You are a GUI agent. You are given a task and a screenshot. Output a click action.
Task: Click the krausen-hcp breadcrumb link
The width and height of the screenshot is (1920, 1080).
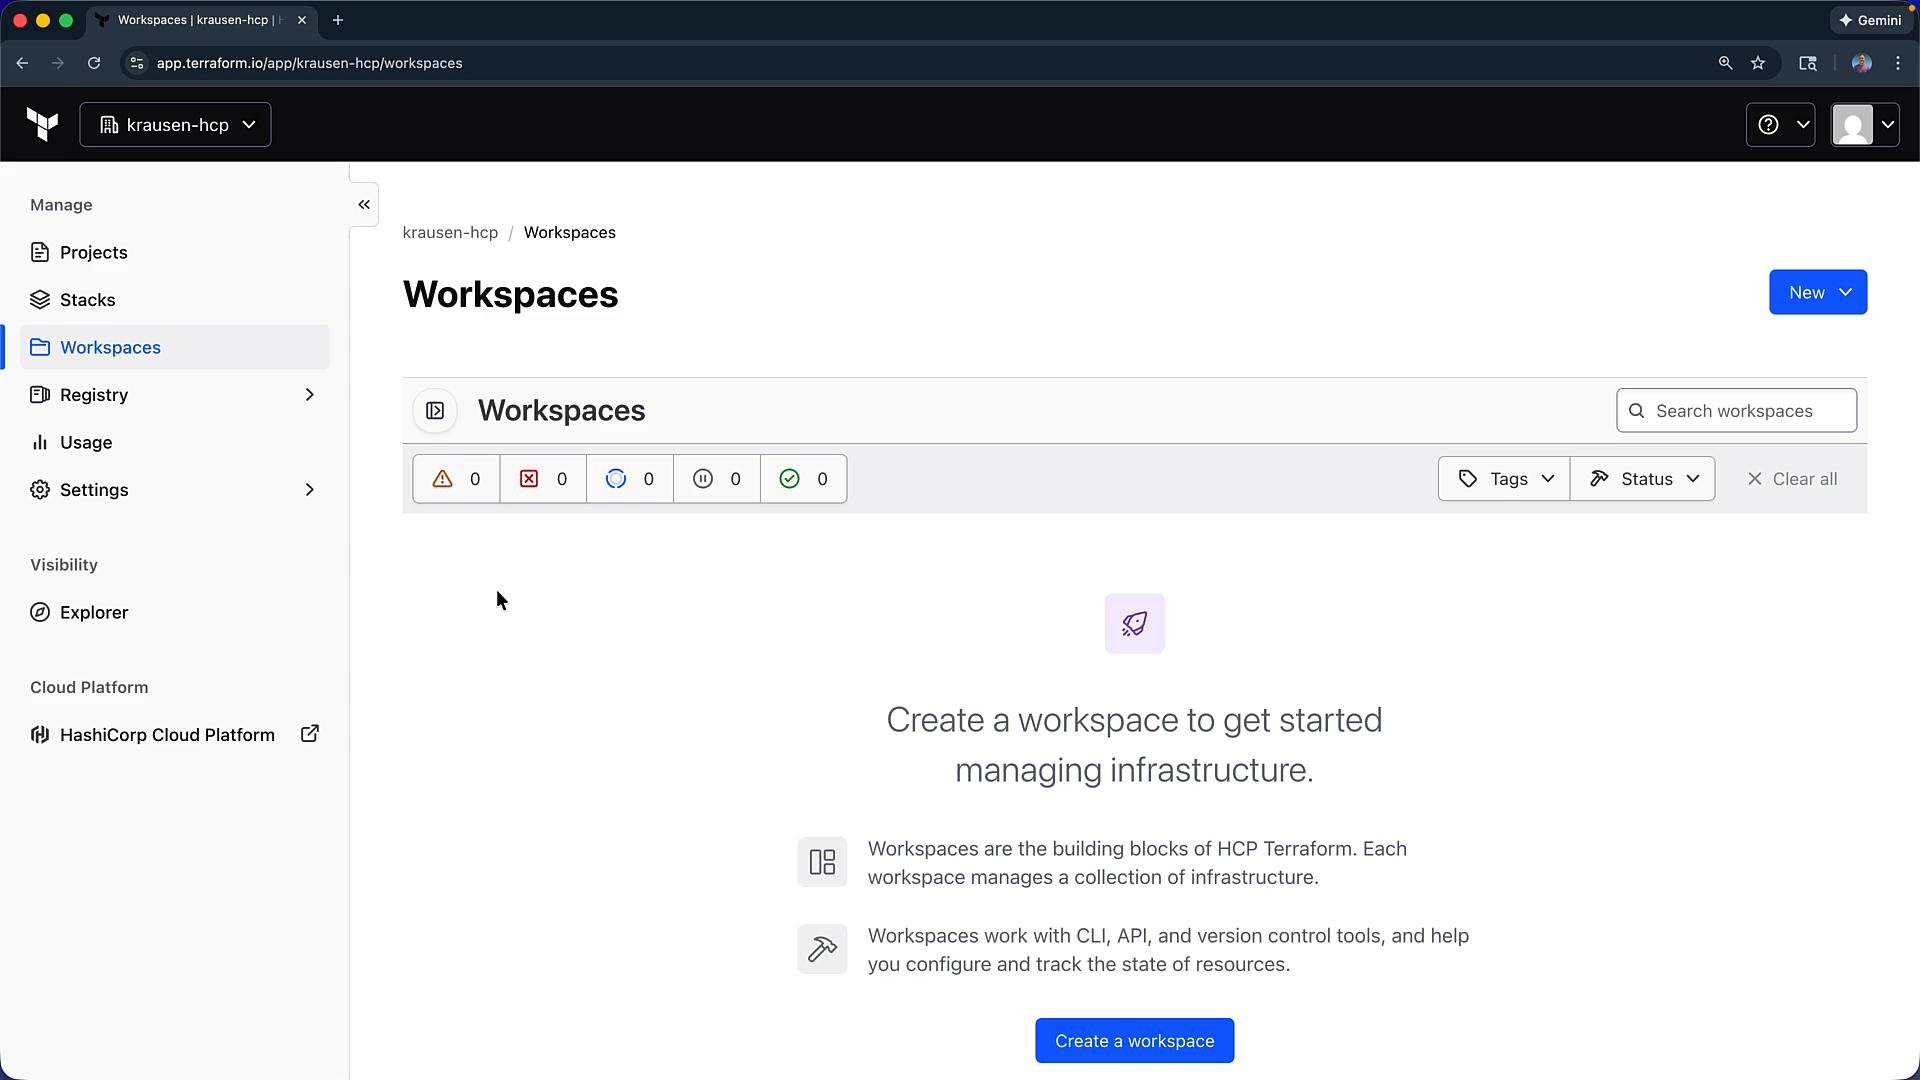pos(450,232)
